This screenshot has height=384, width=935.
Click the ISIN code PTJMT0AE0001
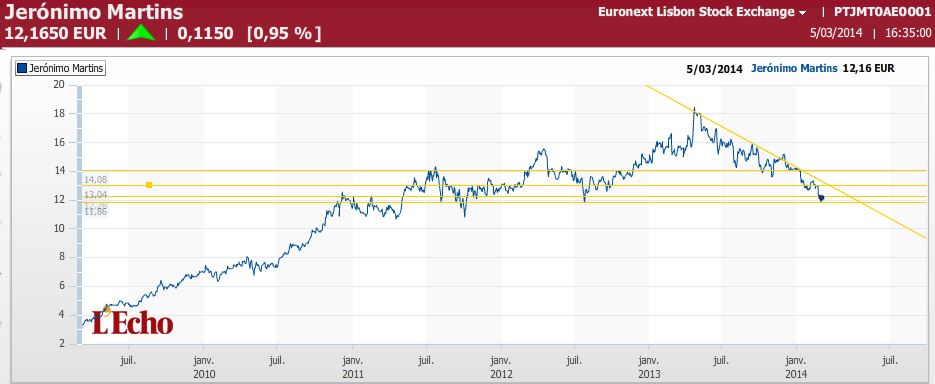882,12
